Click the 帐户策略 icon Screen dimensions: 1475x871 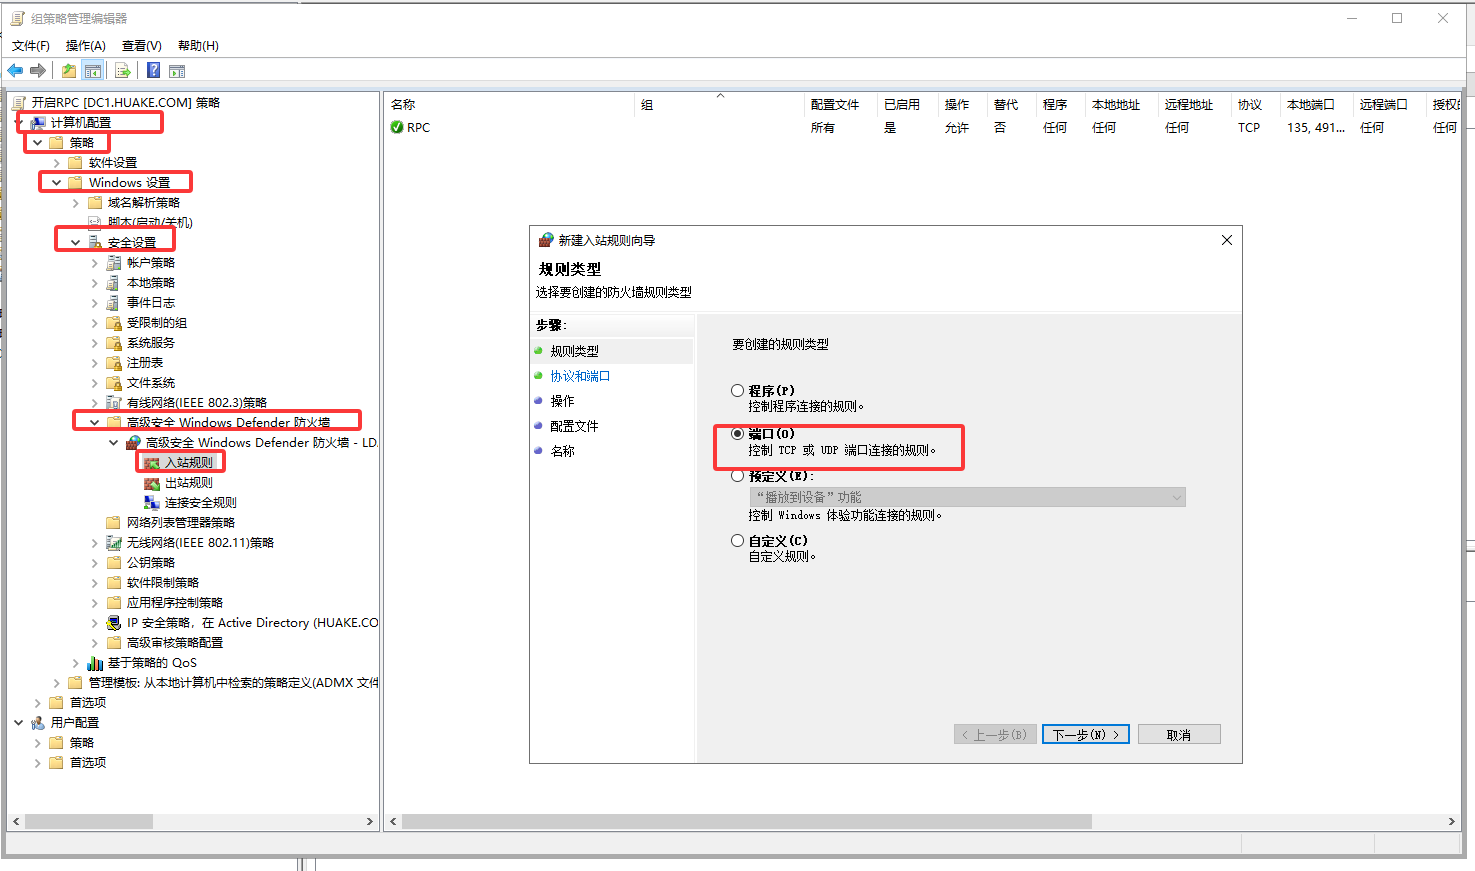[x=114, y=263]
